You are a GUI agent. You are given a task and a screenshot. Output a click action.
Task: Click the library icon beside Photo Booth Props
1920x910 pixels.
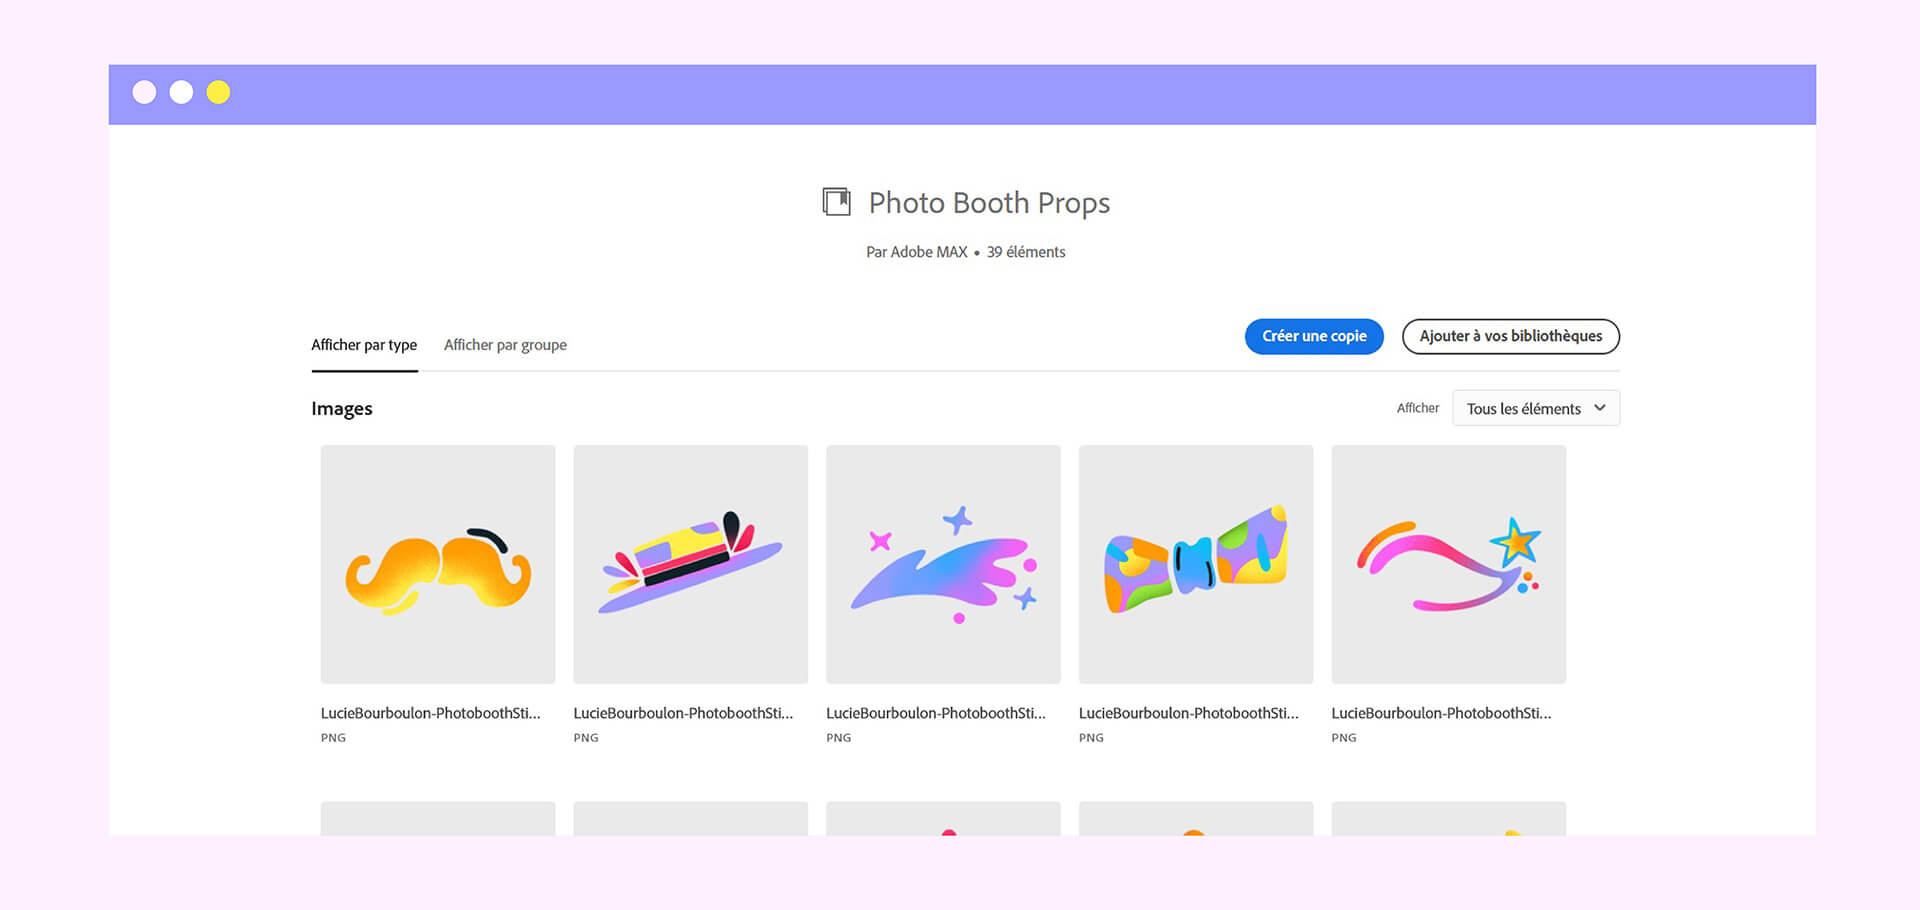[836, 202]
